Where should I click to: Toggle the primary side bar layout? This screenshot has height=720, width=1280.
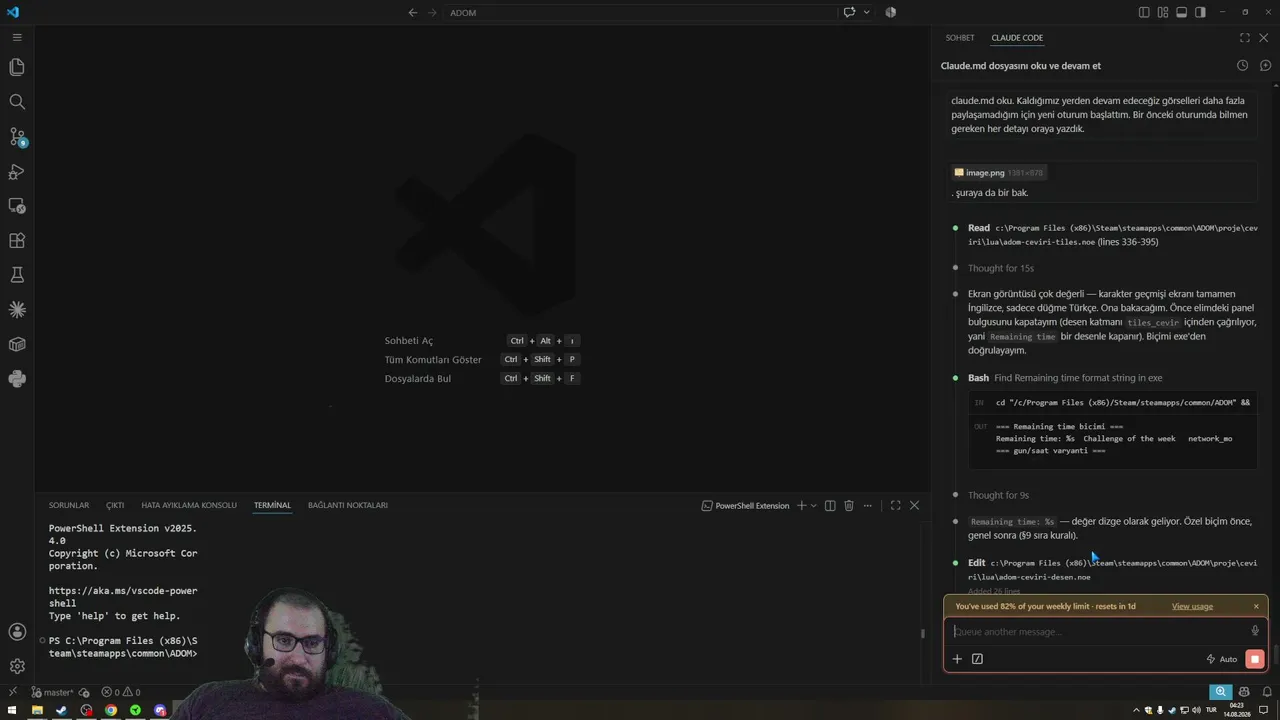pos(1144,12)
